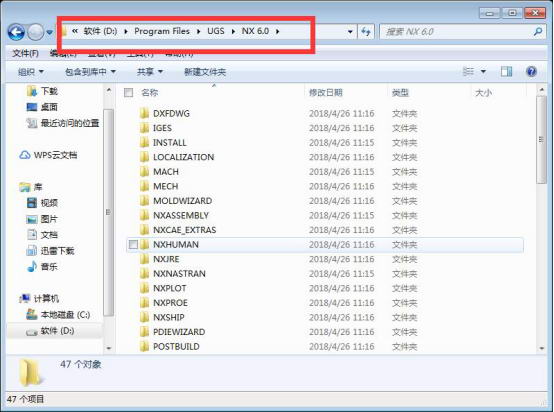The height and width of the screenshot is (412, 554).
Task: Select the NXNASTRAN folder name
Action: click(179, 273)
